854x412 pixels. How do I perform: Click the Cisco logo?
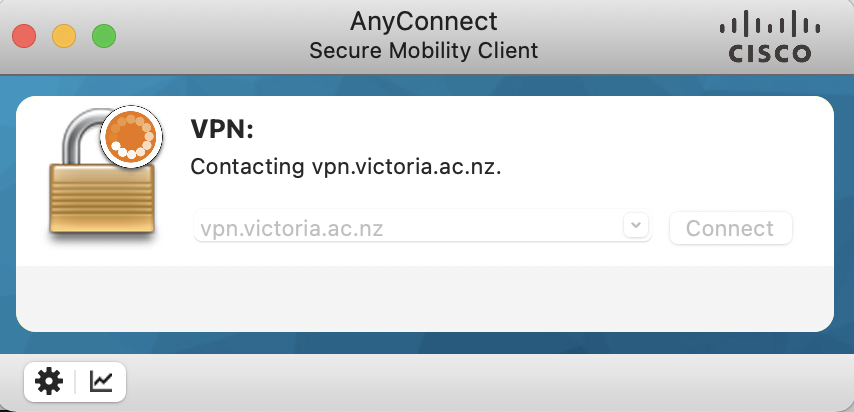point(768,38)
